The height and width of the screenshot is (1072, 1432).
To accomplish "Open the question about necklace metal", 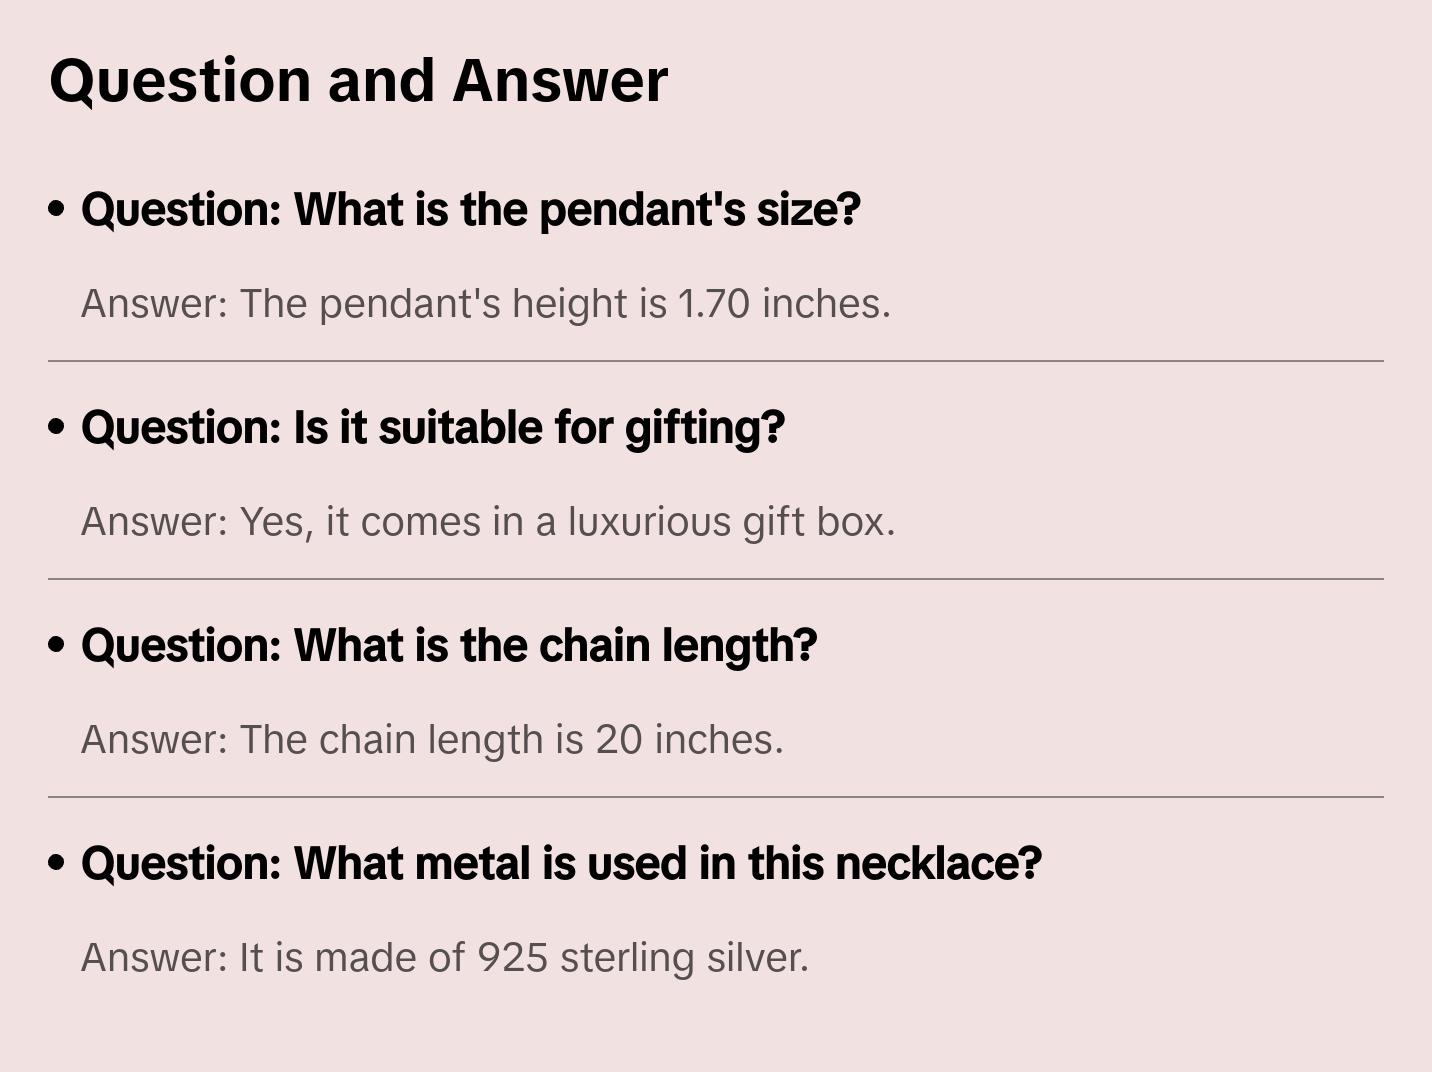I will click(561, 863).
